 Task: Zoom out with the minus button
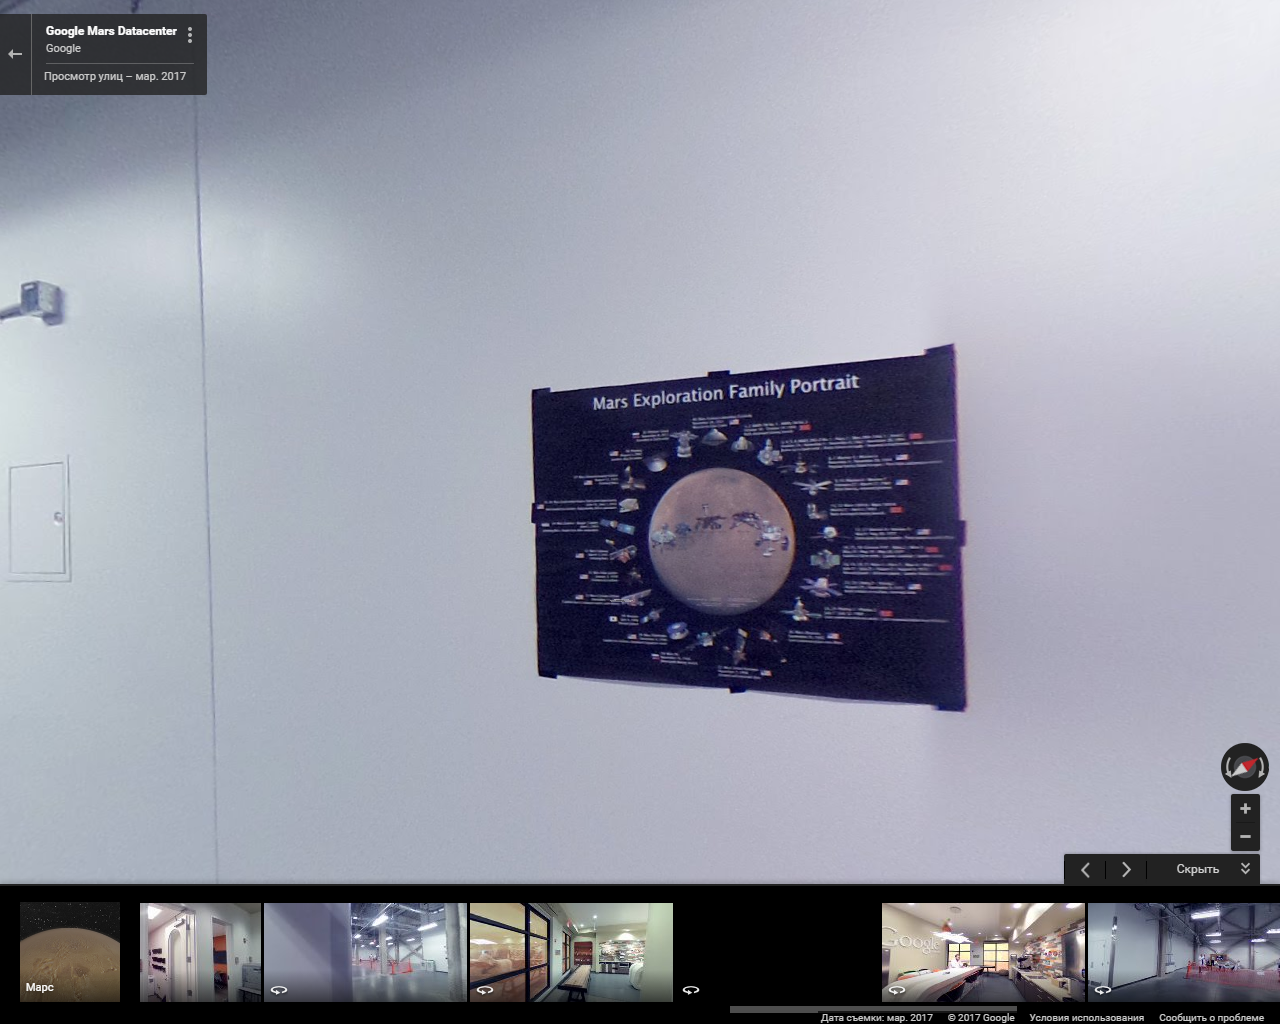[x=1245, y=837]
